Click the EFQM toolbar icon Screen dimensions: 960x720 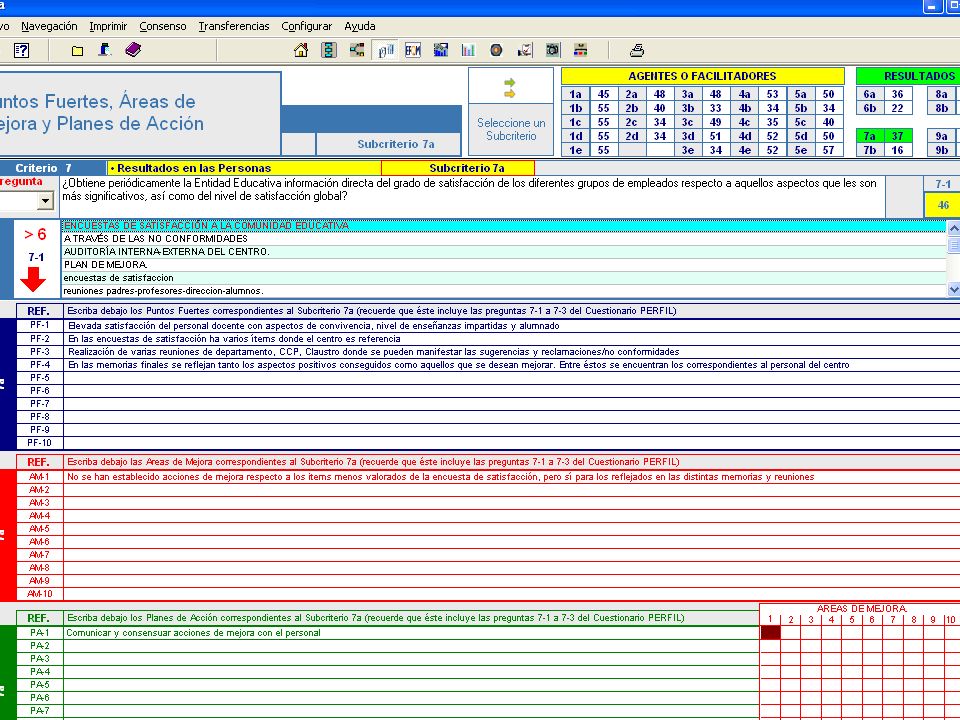pos(413,50)
